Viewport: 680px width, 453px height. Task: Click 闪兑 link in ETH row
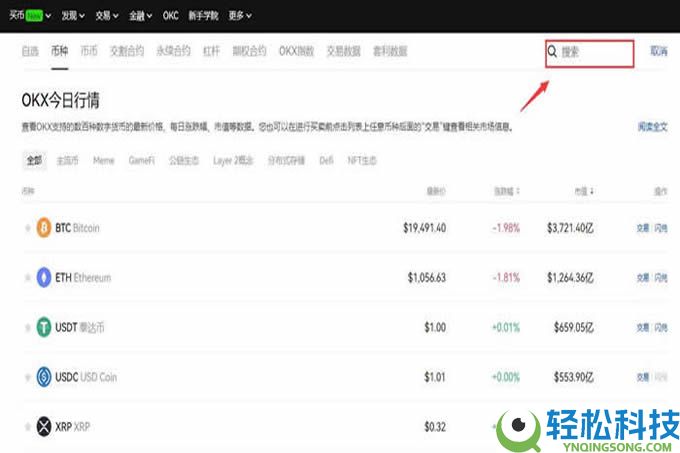[661, 277]
